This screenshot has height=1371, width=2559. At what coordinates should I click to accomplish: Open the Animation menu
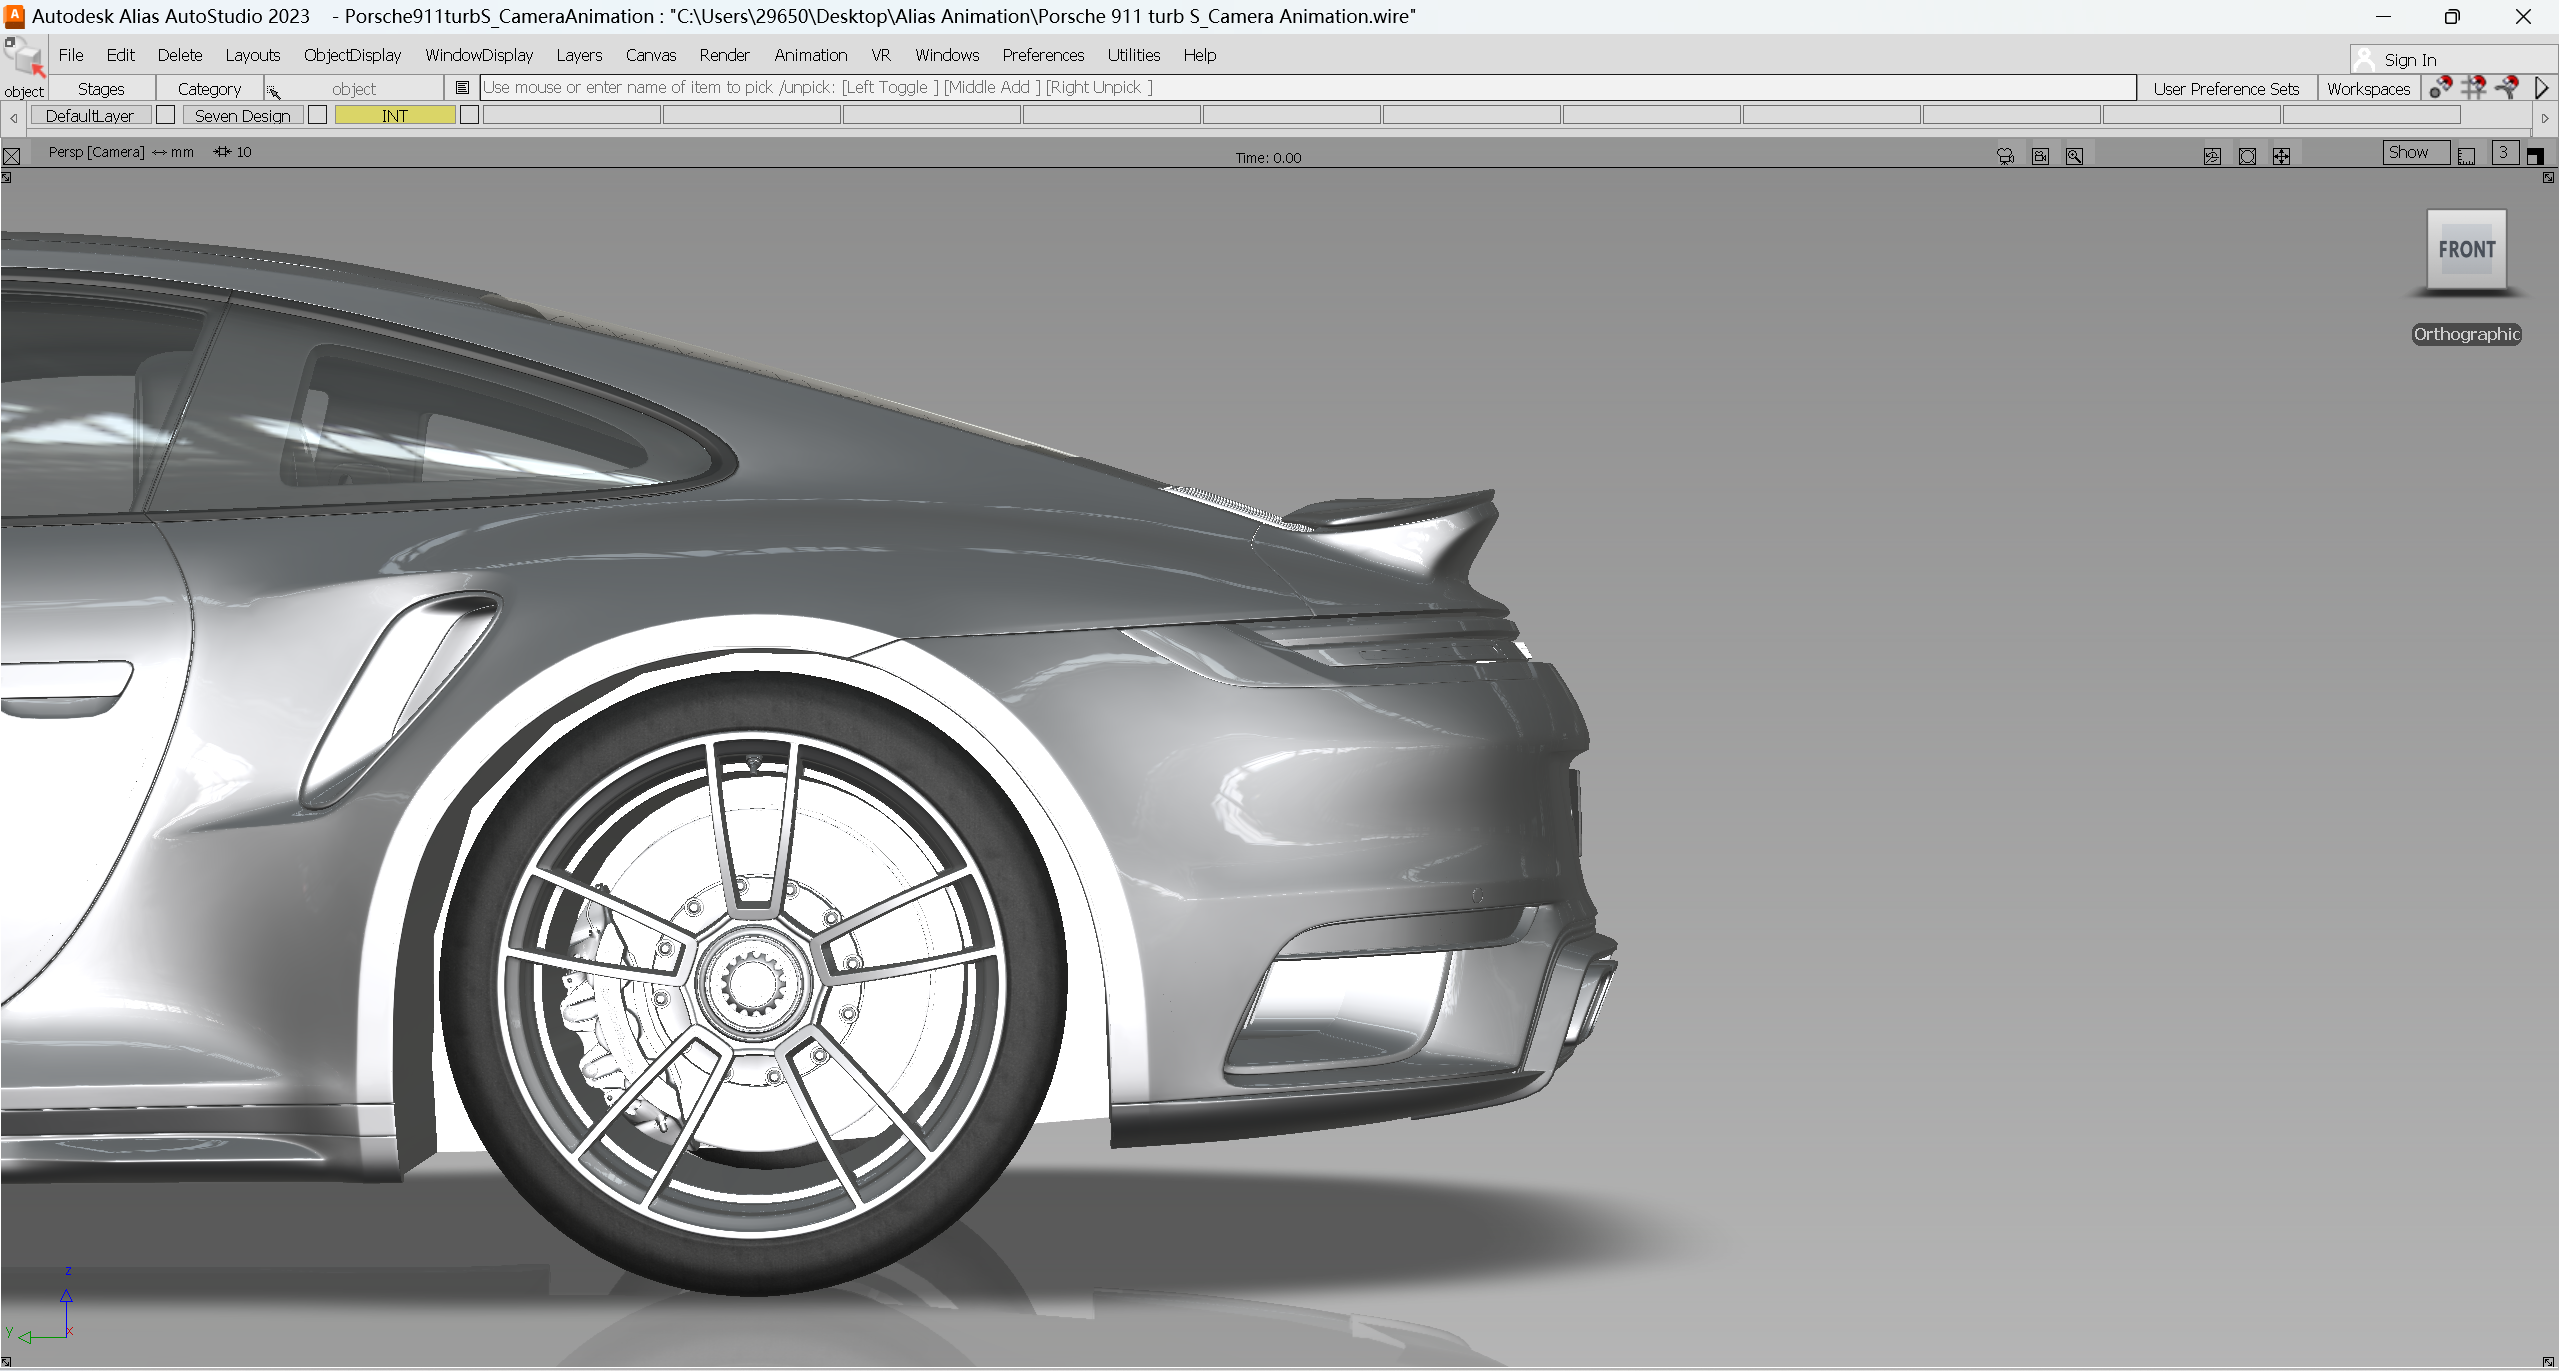[x=809, y=55]
